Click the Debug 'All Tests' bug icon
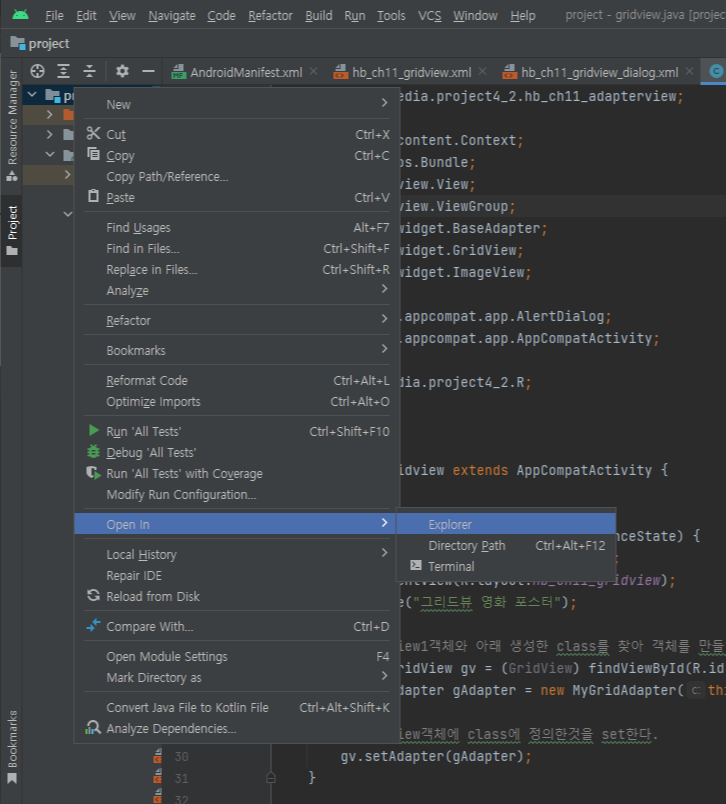The height and width of the screenshot is (804, 726). point(93,451)
